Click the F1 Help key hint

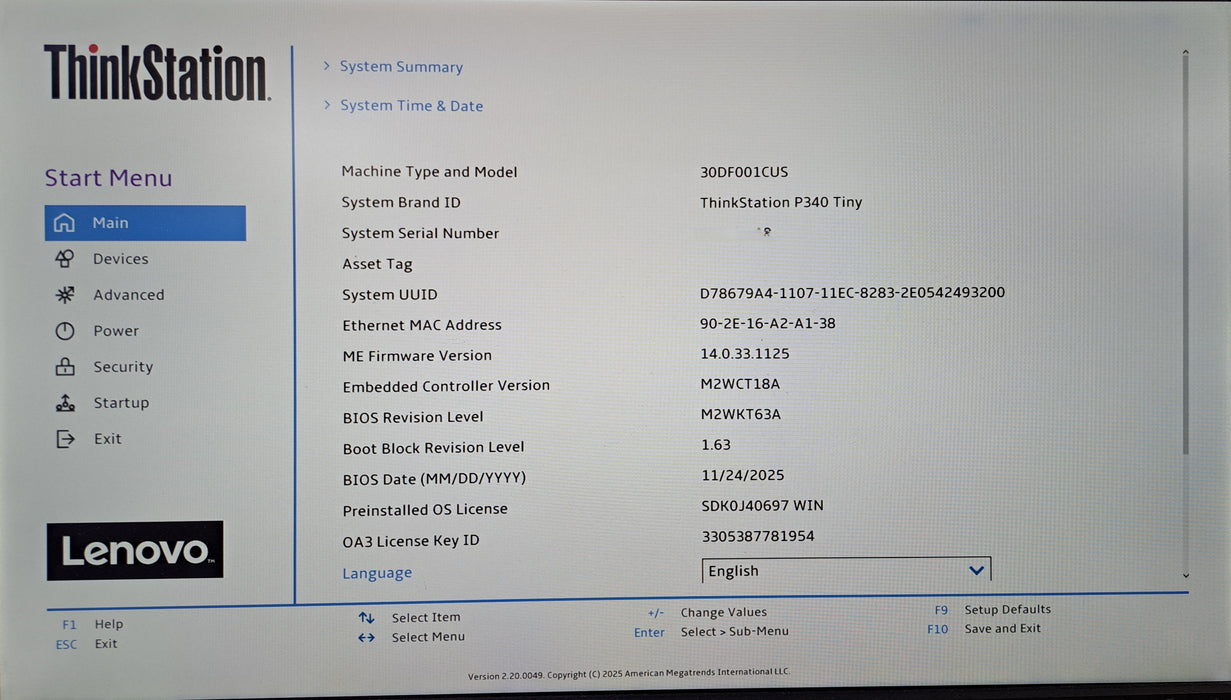[92, 624]
